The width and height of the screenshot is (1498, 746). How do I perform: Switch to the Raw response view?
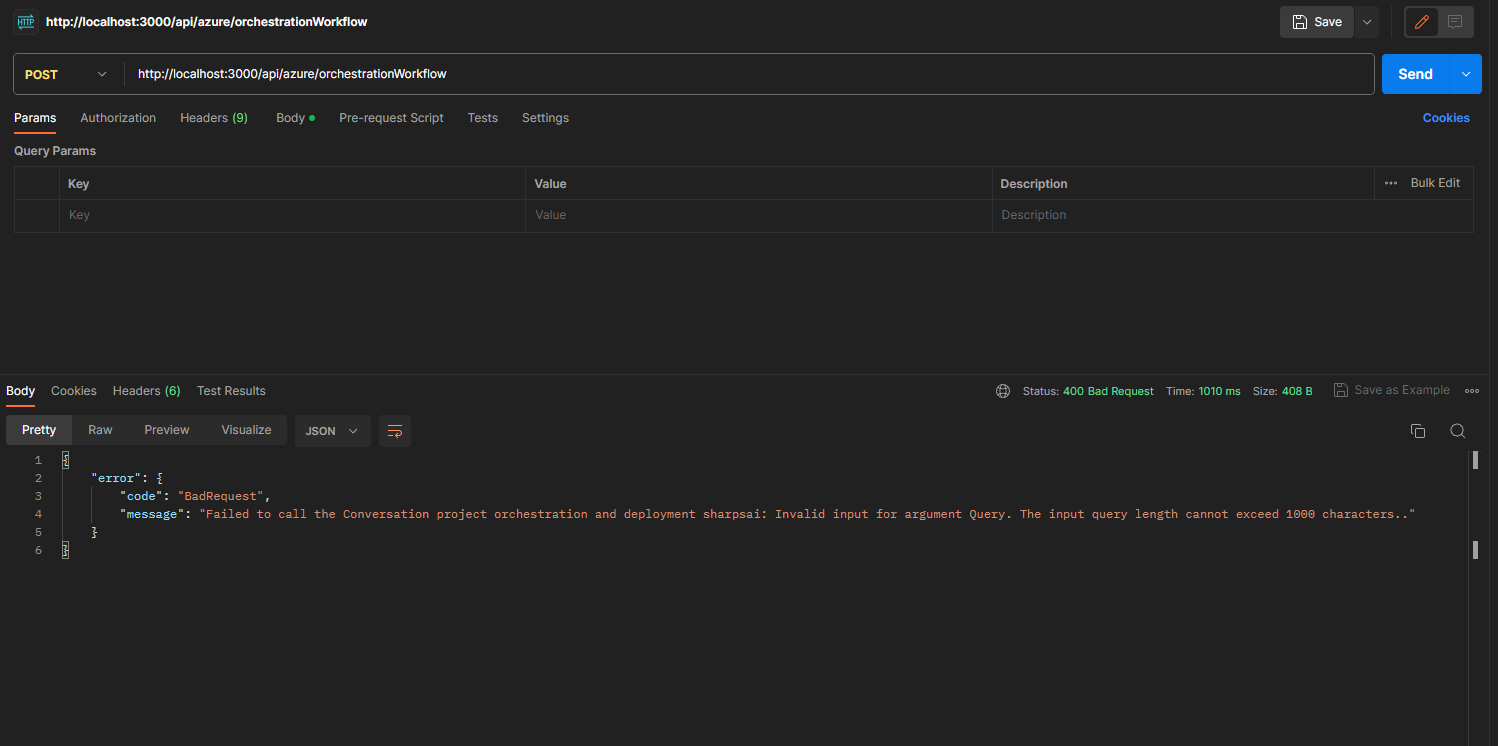click(100, 429)
